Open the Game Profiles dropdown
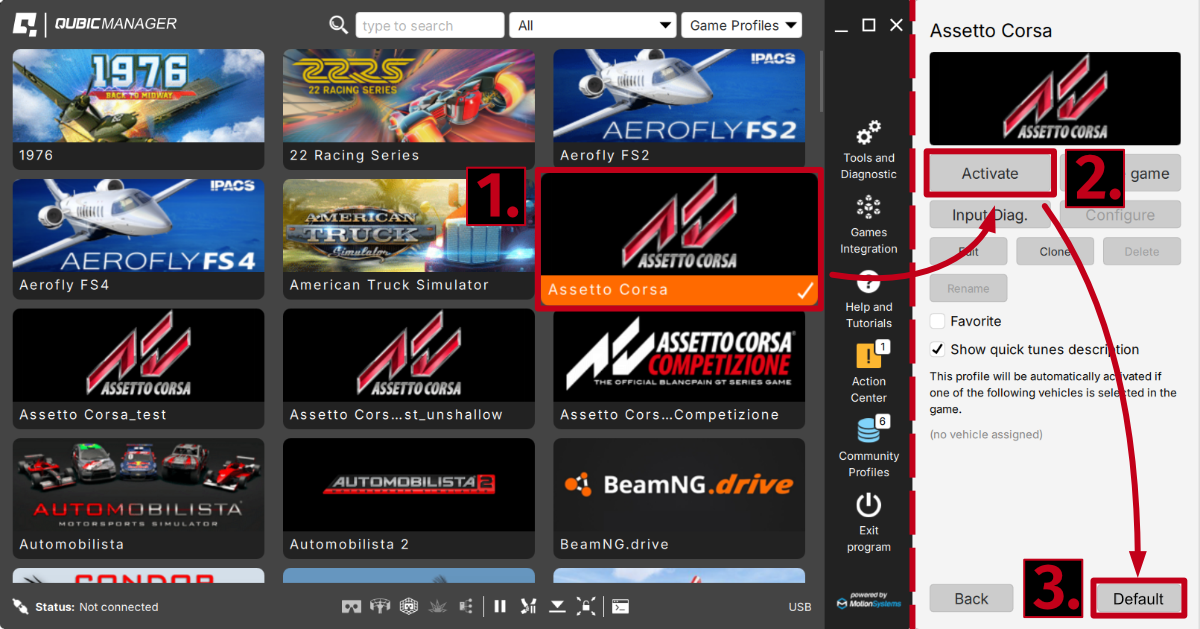The height and width of the screenshot is (629, 1200). click(742, 25)
